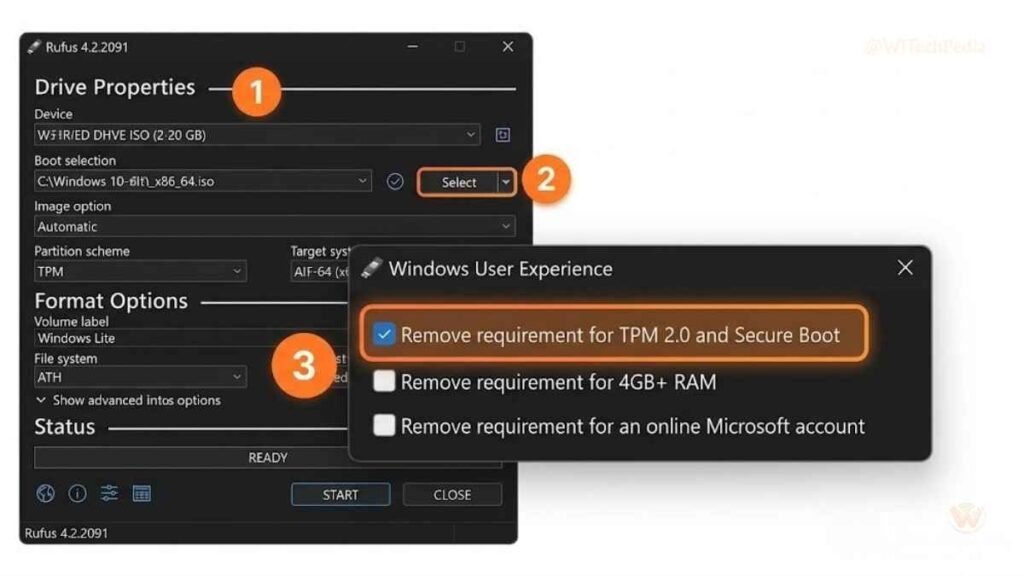The width and height of the screenshot is (1024, 576).
Task: Click the Drive Properties heading
Action: click(x=115, y=87)
